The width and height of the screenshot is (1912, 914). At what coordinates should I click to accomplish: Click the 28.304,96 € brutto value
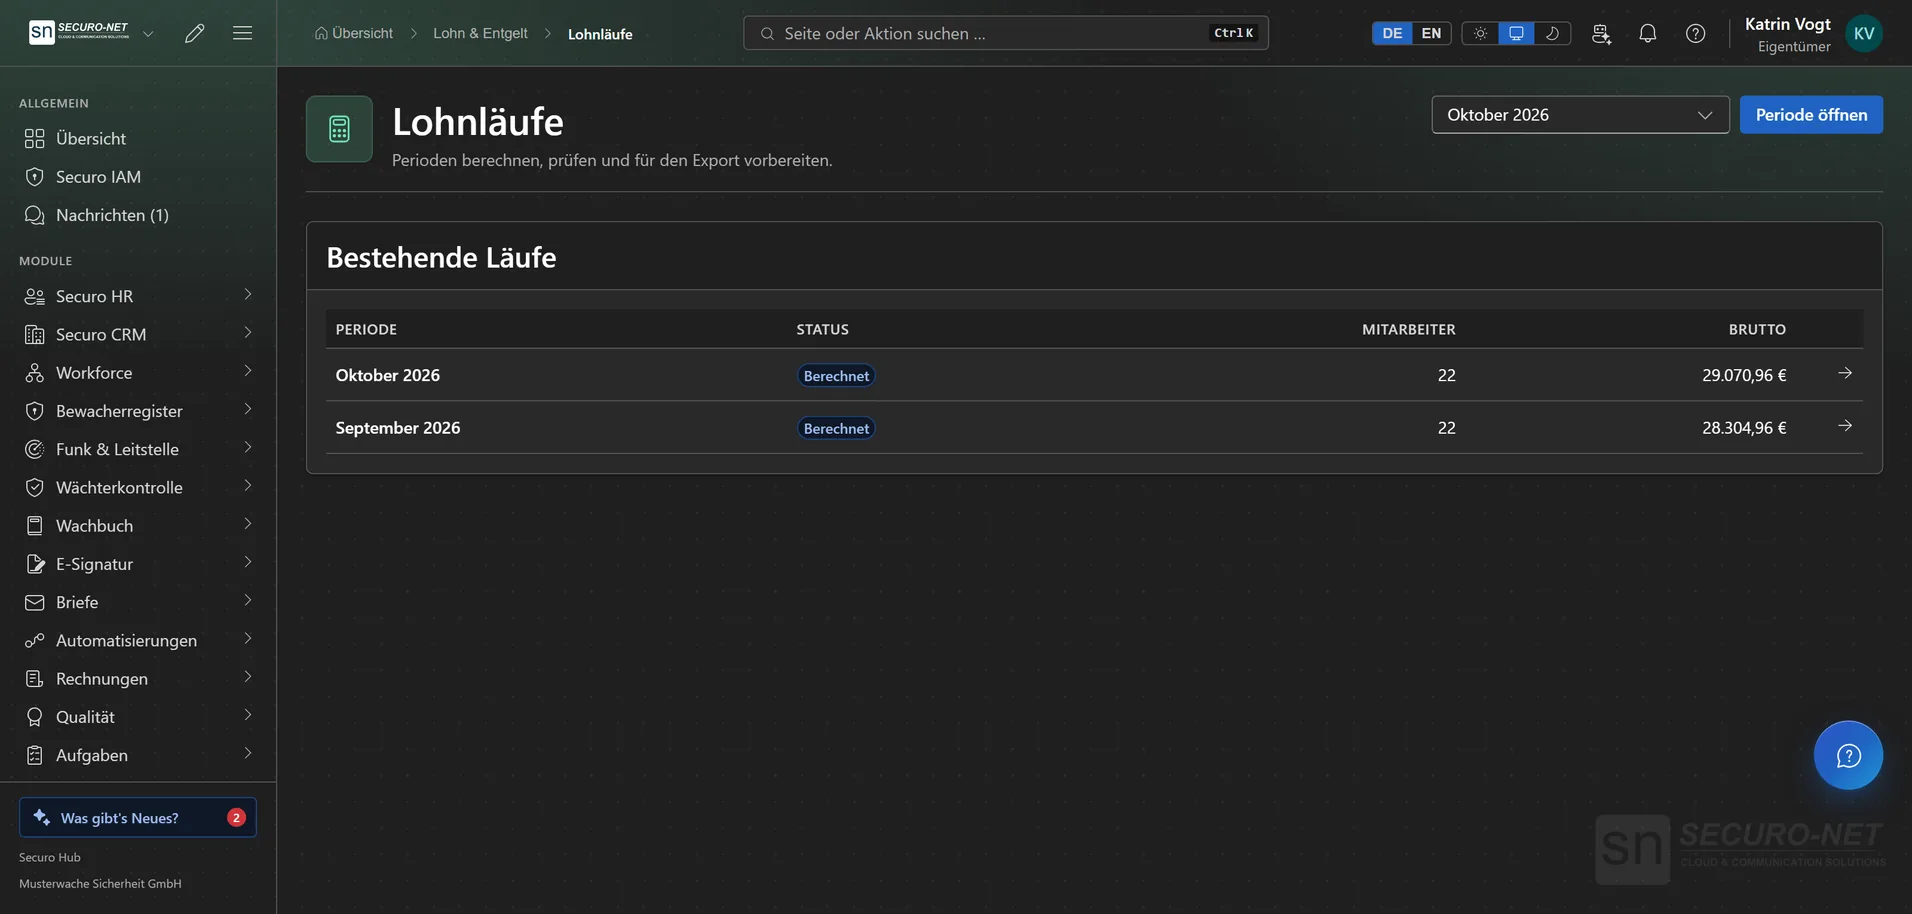(1744, 427)
